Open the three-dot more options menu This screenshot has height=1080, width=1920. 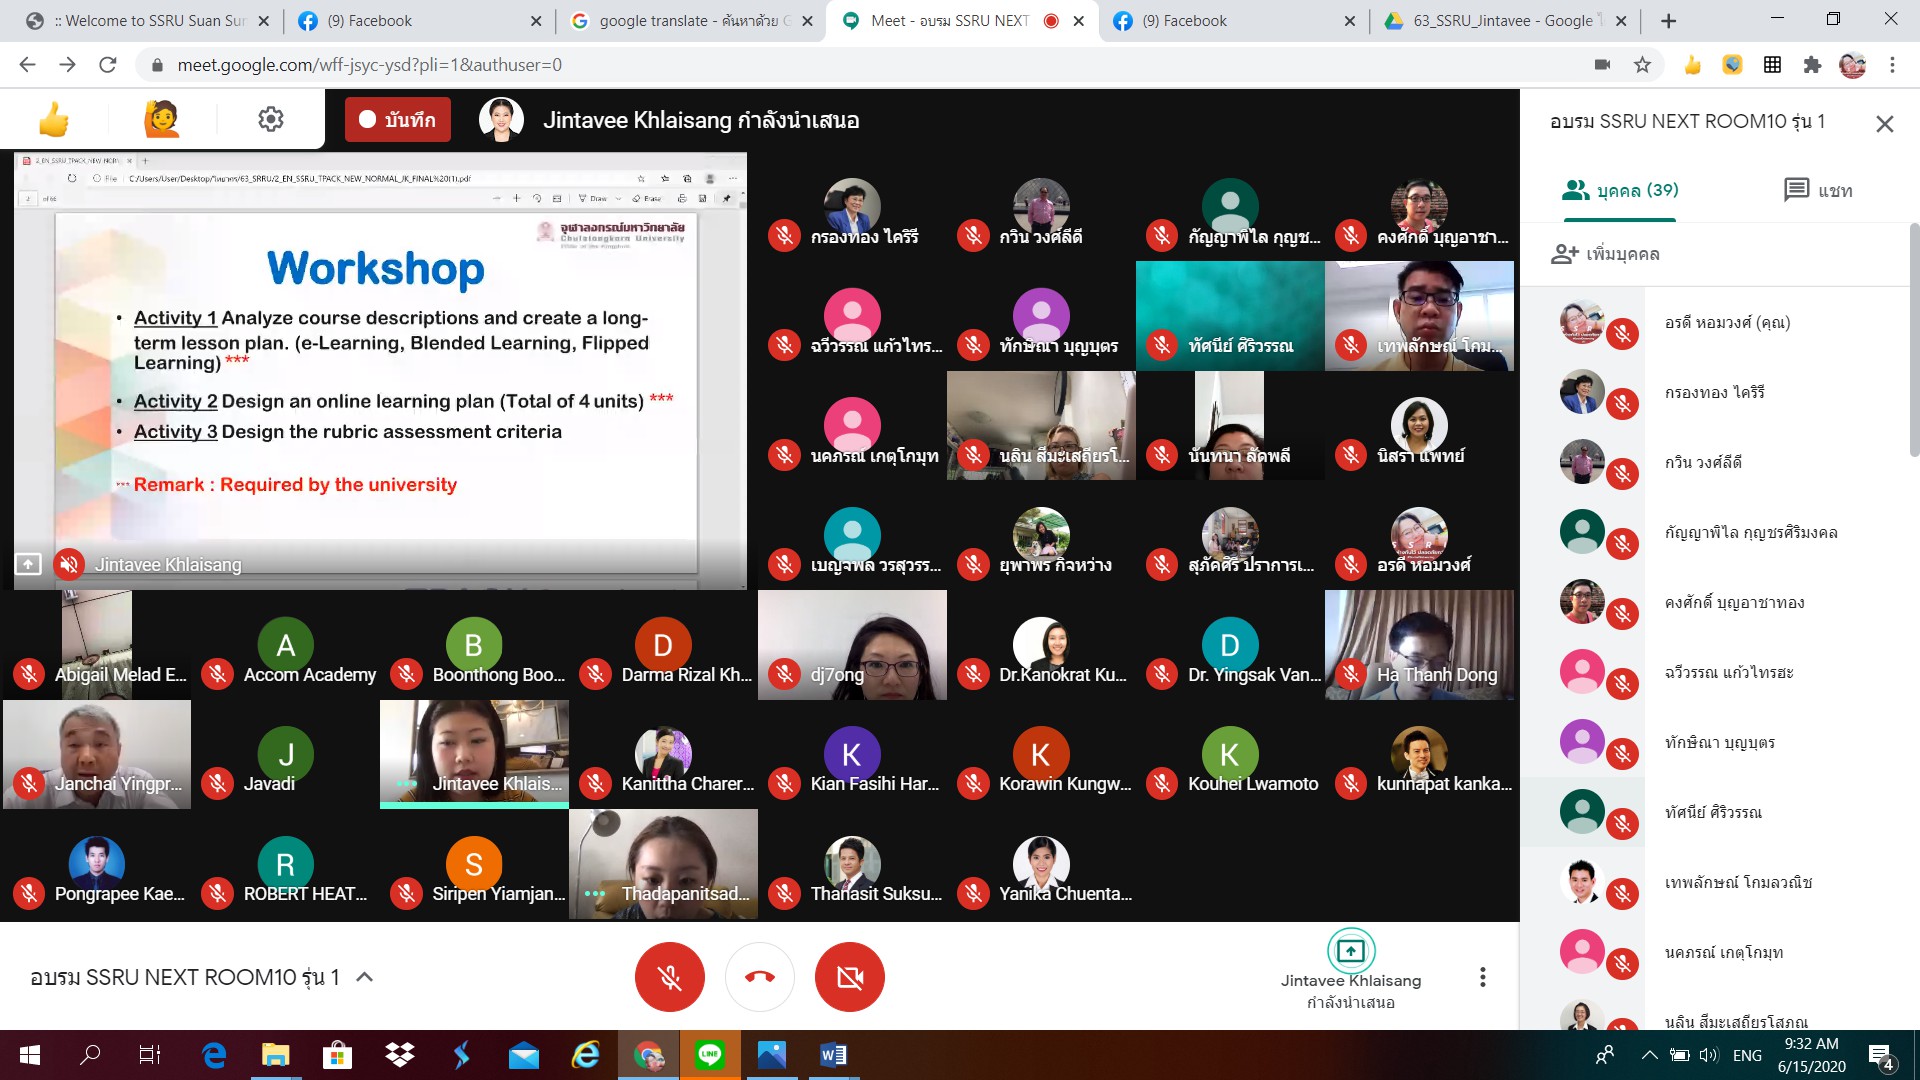point(1483,977)
